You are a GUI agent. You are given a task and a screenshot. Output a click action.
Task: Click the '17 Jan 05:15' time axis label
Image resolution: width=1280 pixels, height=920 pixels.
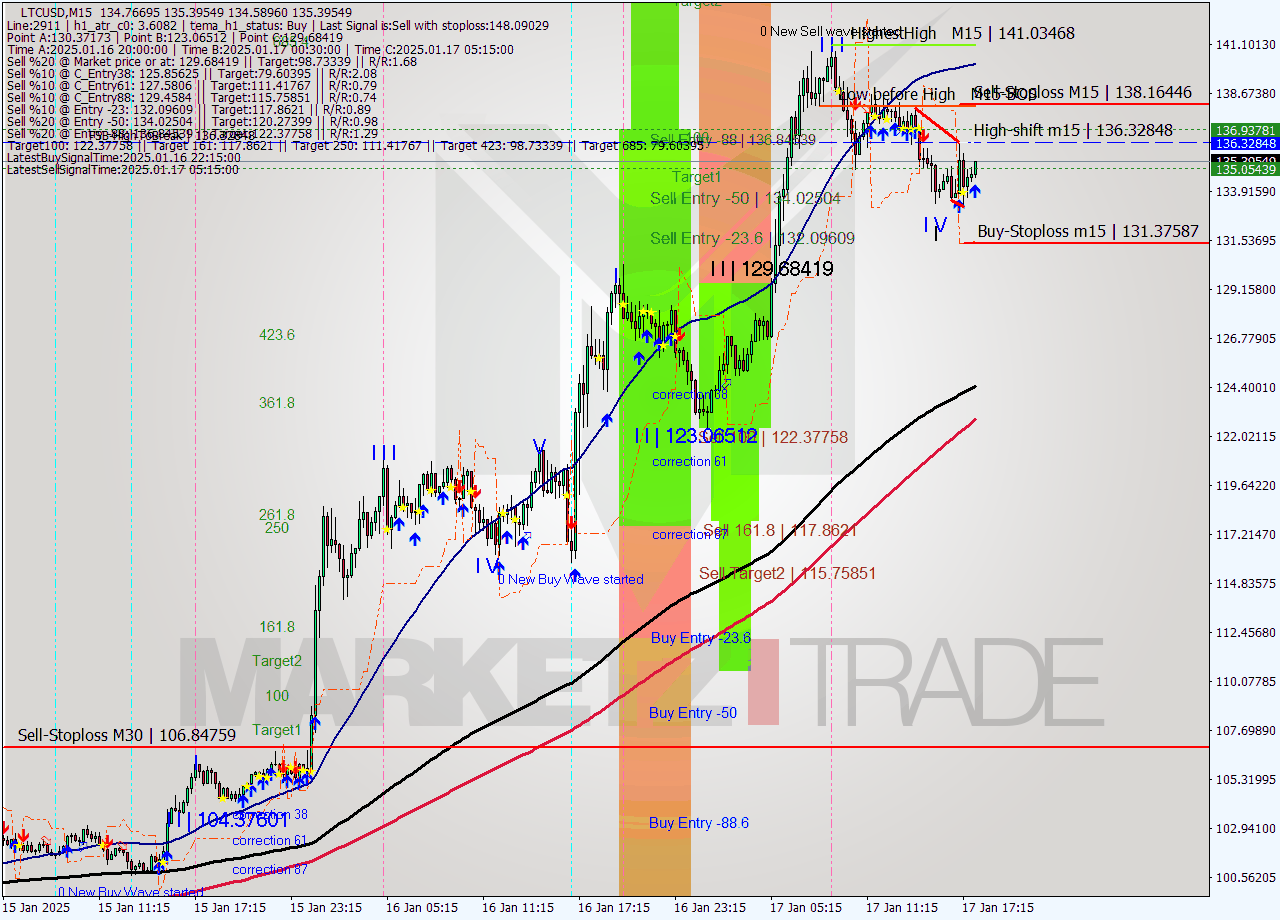805,908
